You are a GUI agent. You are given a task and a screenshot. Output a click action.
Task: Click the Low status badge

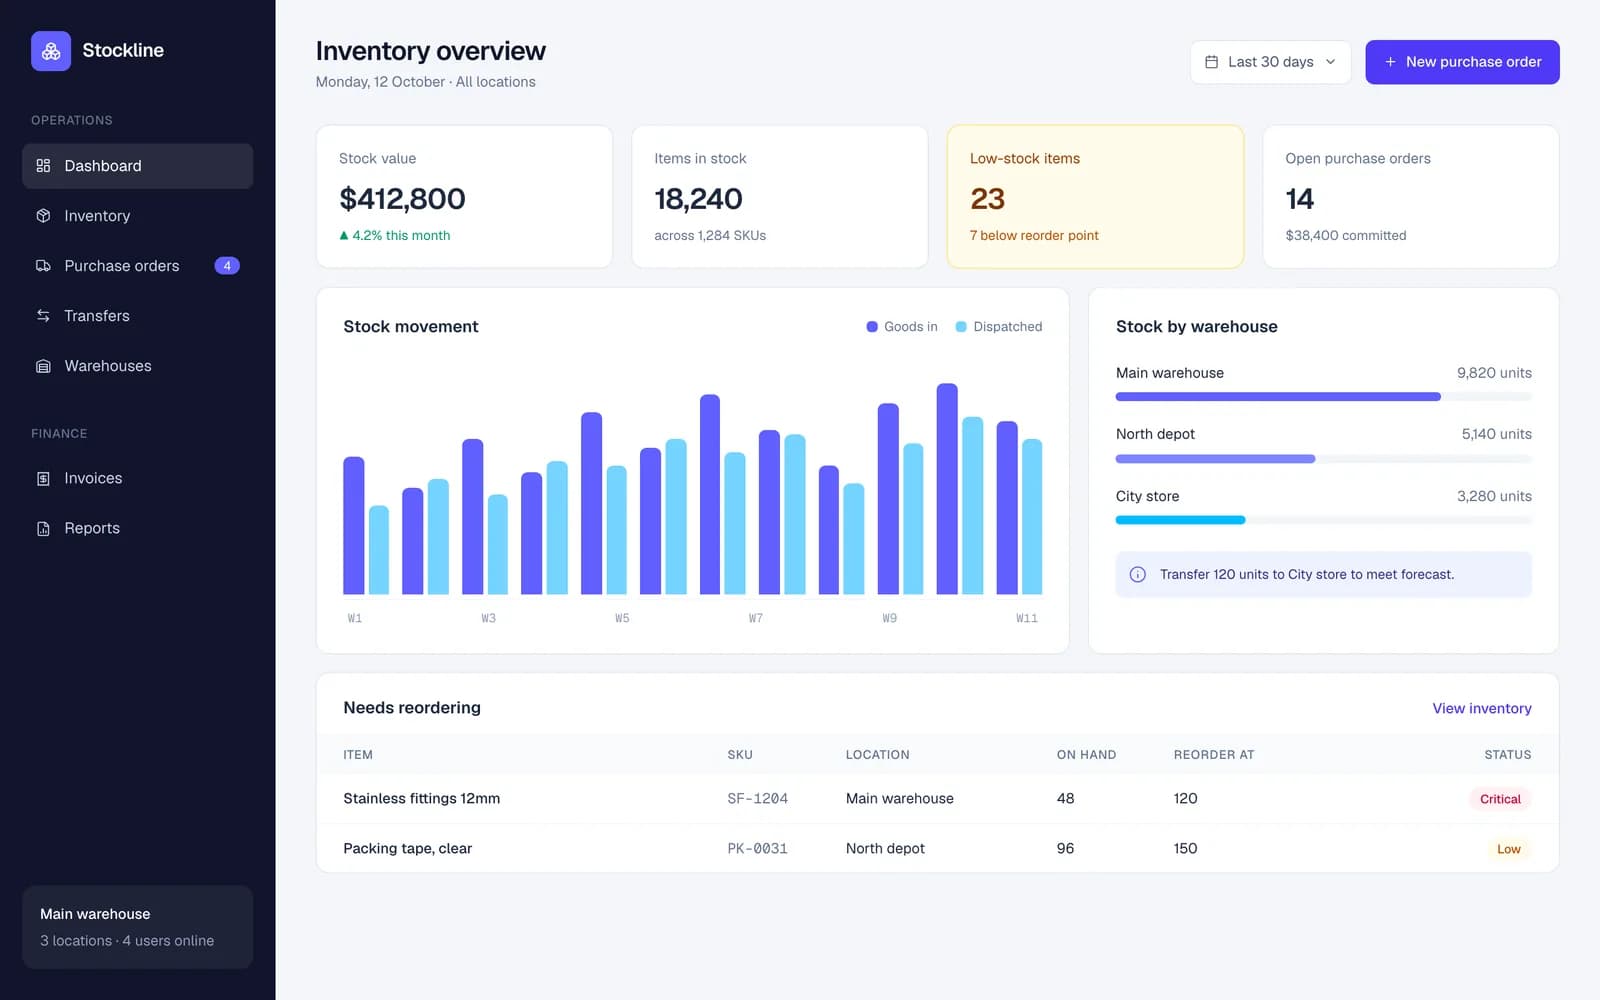coord(1508,849)
